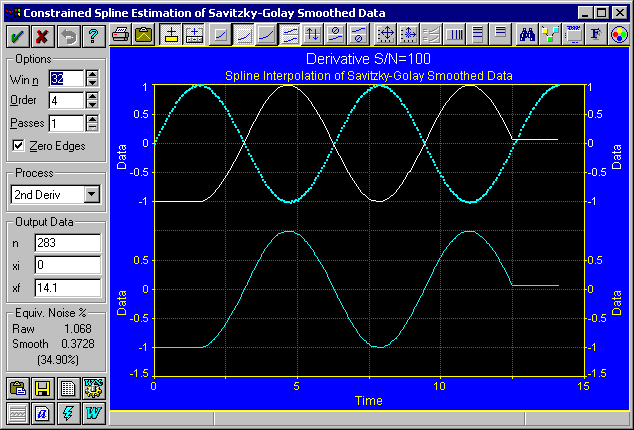This screenshot has height=430, width=634.
Task: Click the Order input field showing 4
Action: [x=66, y=100]
